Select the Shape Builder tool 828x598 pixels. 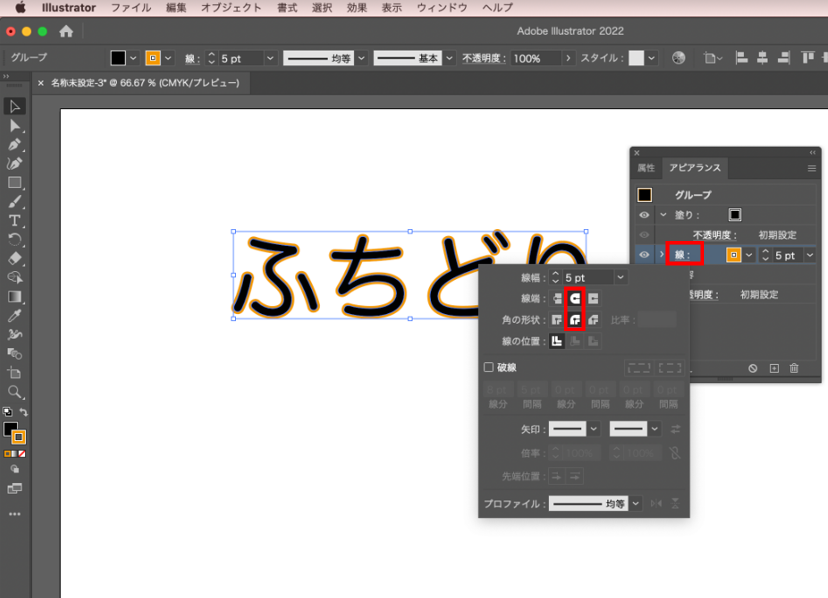point(14,278)
